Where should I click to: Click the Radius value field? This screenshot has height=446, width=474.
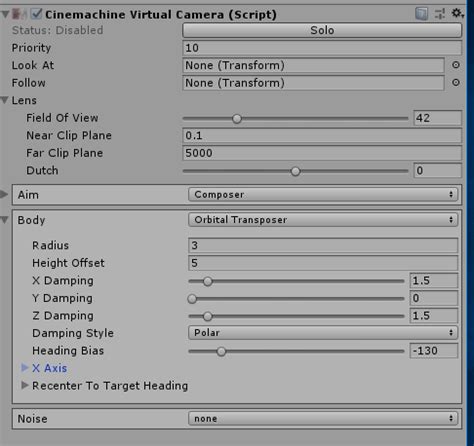tap(323, 245)
